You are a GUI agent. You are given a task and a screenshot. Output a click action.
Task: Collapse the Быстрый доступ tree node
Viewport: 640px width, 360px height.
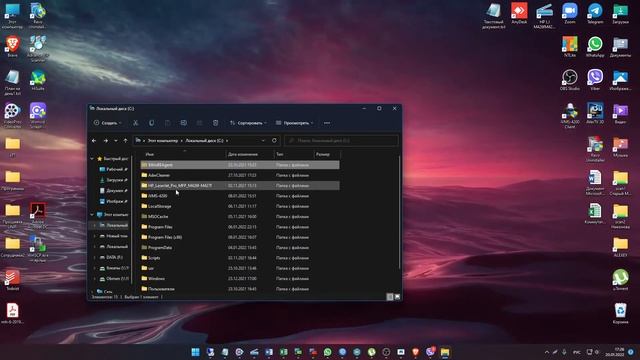point(92,158)
